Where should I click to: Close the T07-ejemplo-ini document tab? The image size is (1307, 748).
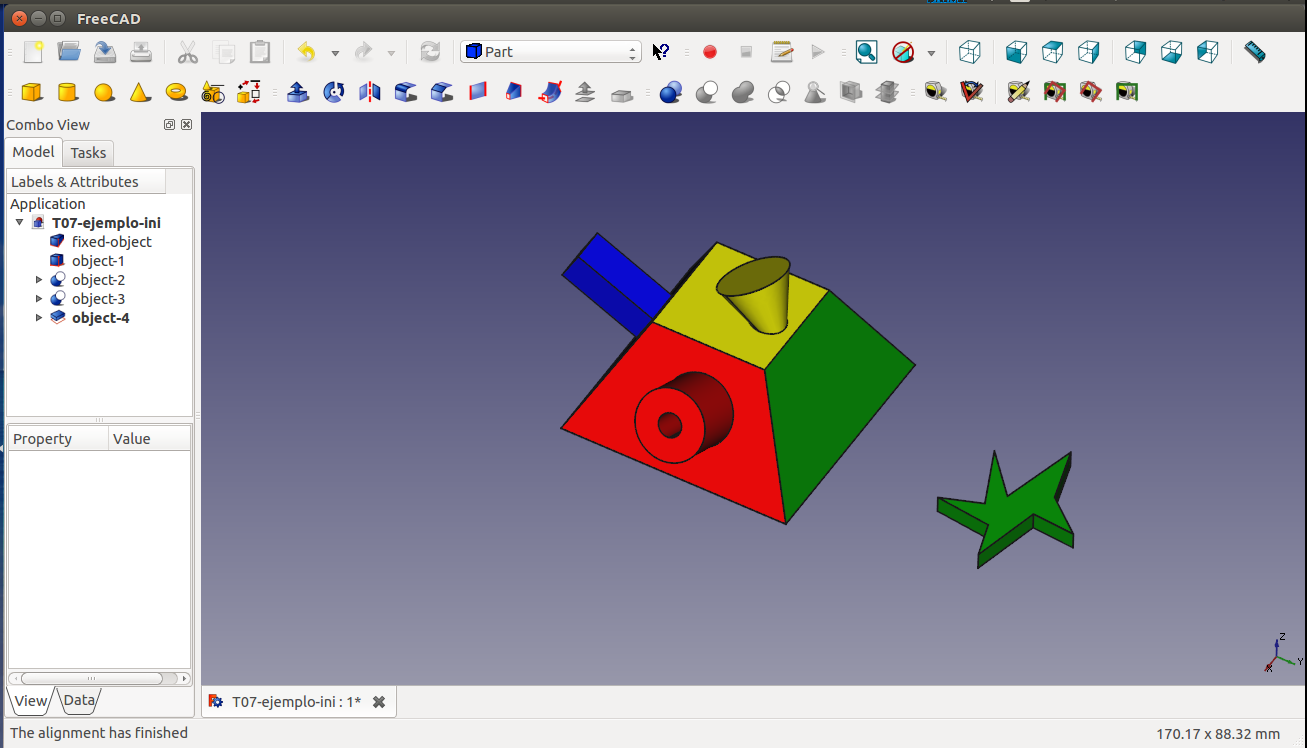coord(379,702)
